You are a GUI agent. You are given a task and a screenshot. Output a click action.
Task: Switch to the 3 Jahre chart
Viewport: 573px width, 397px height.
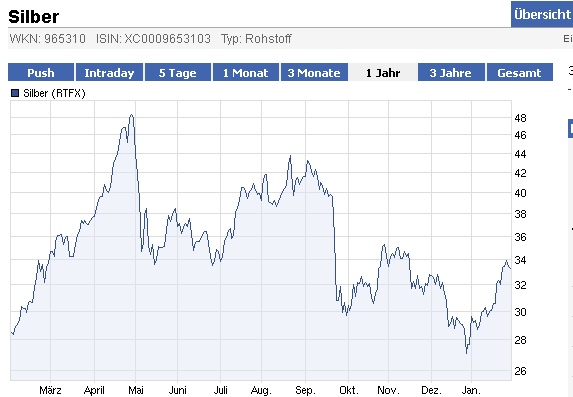(x=451, y=72)
